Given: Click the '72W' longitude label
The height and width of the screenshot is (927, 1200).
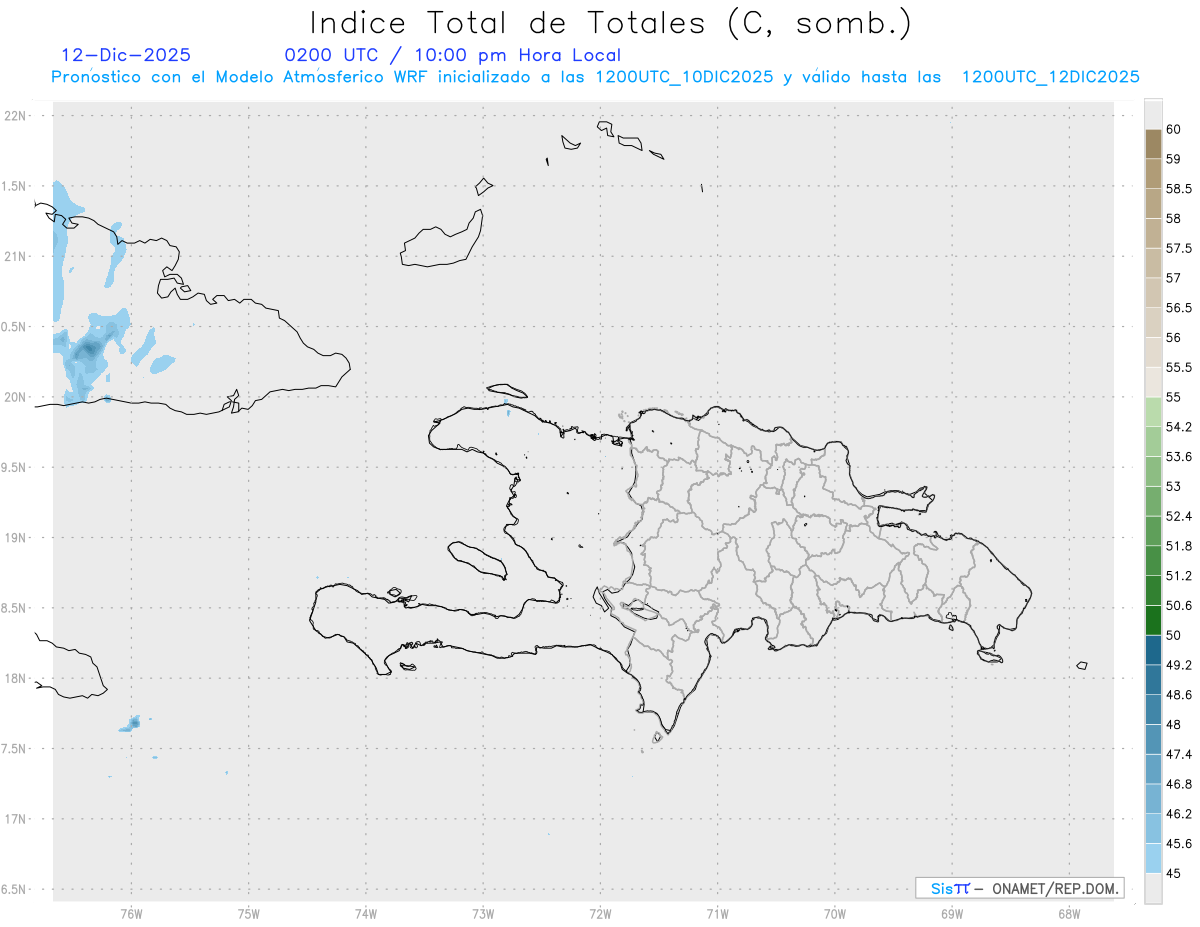Looking at the screenshot, I should coord(600,914).
